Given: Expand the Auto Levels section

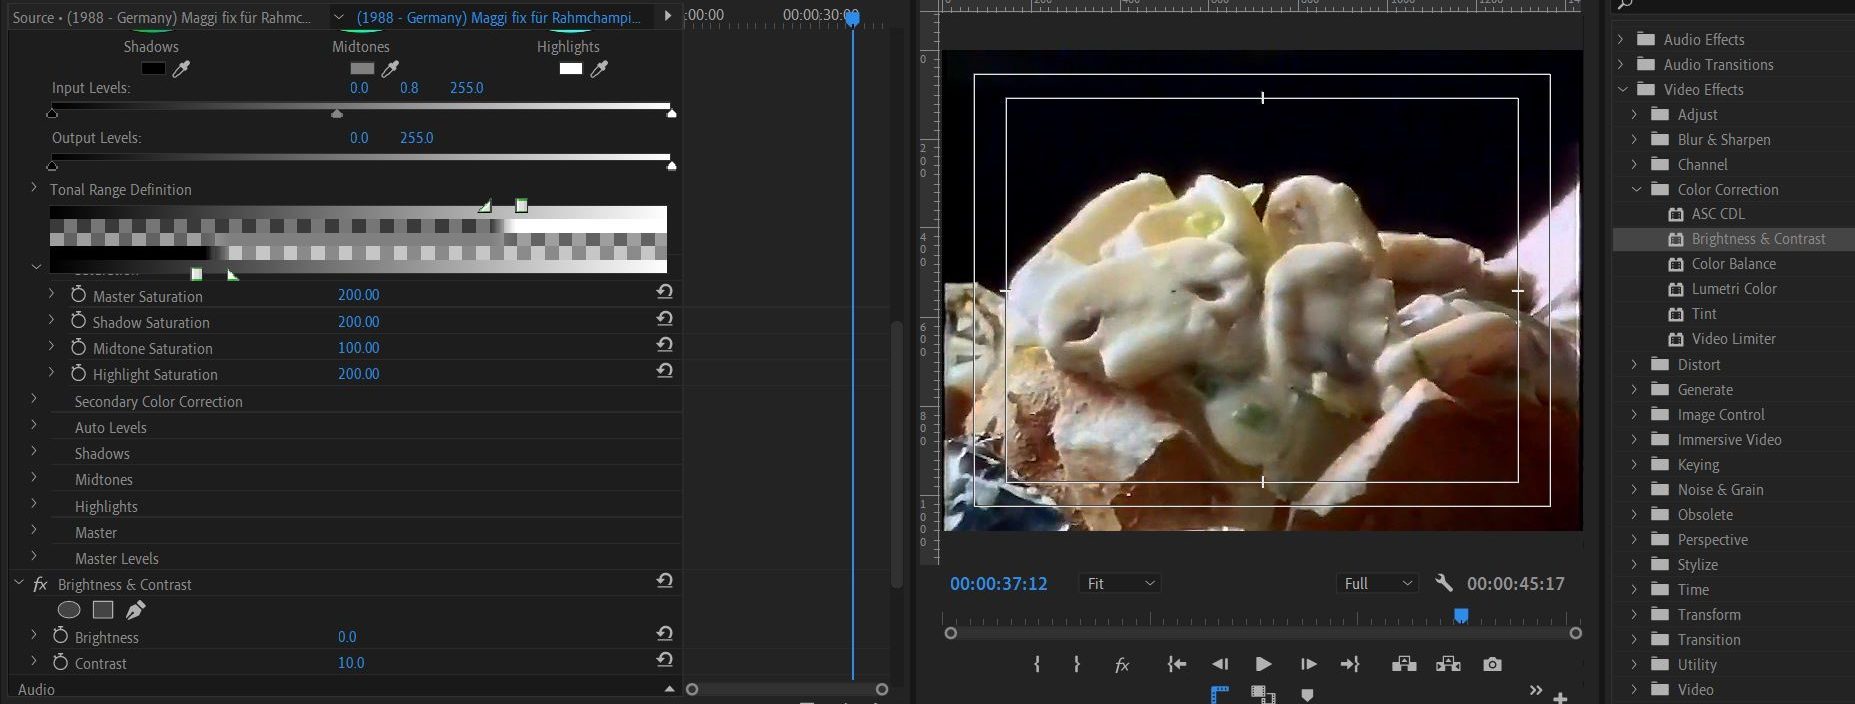Looking at the screenshot, I should pos(34,424).
